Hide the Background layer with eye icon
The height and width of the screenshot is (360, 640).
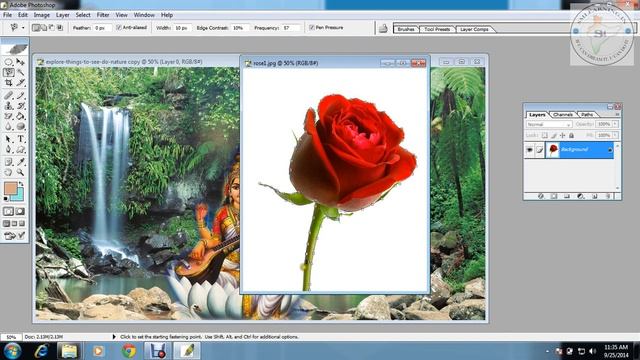[529, 150]
